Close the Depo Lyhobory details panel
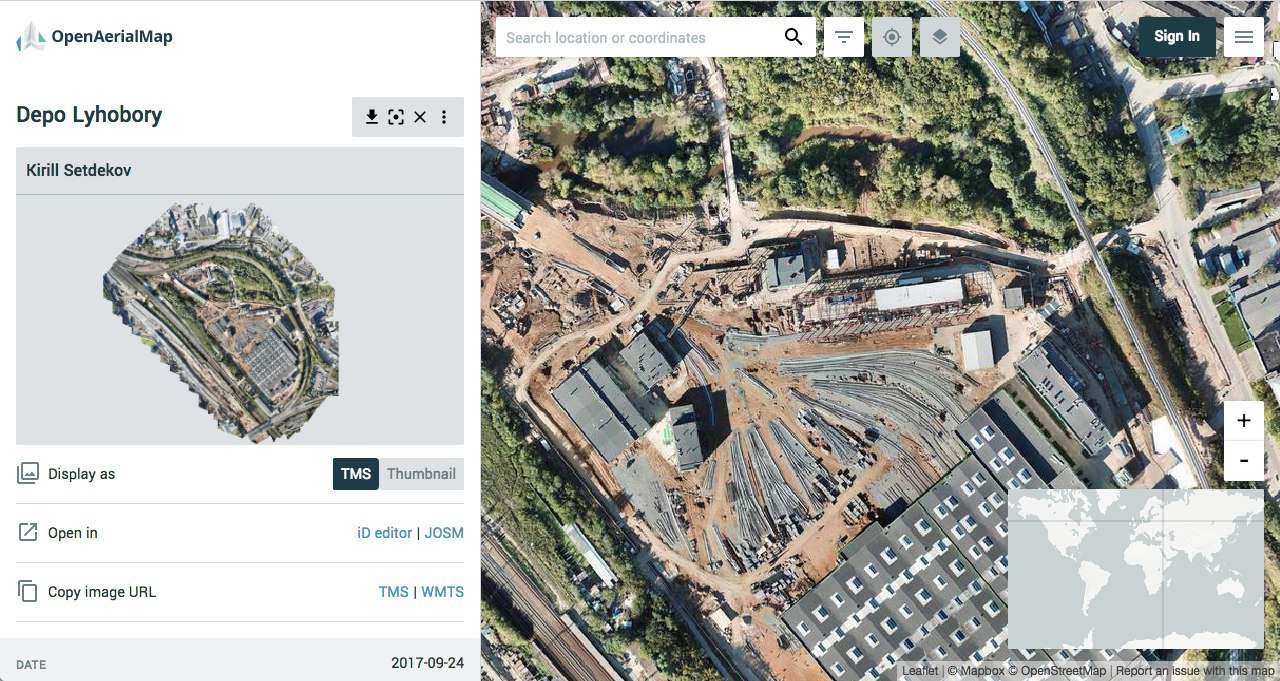This screenshot has width=1280, height=681. [x=420, y=117]
